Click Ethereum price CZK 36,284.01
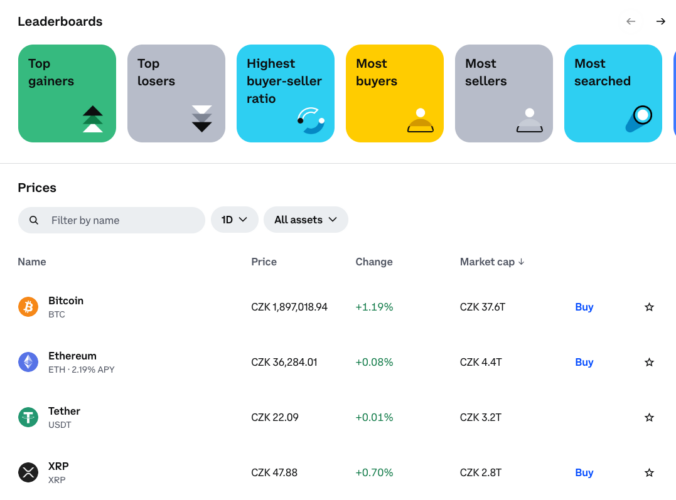The image size is (676, 500). 284,362
